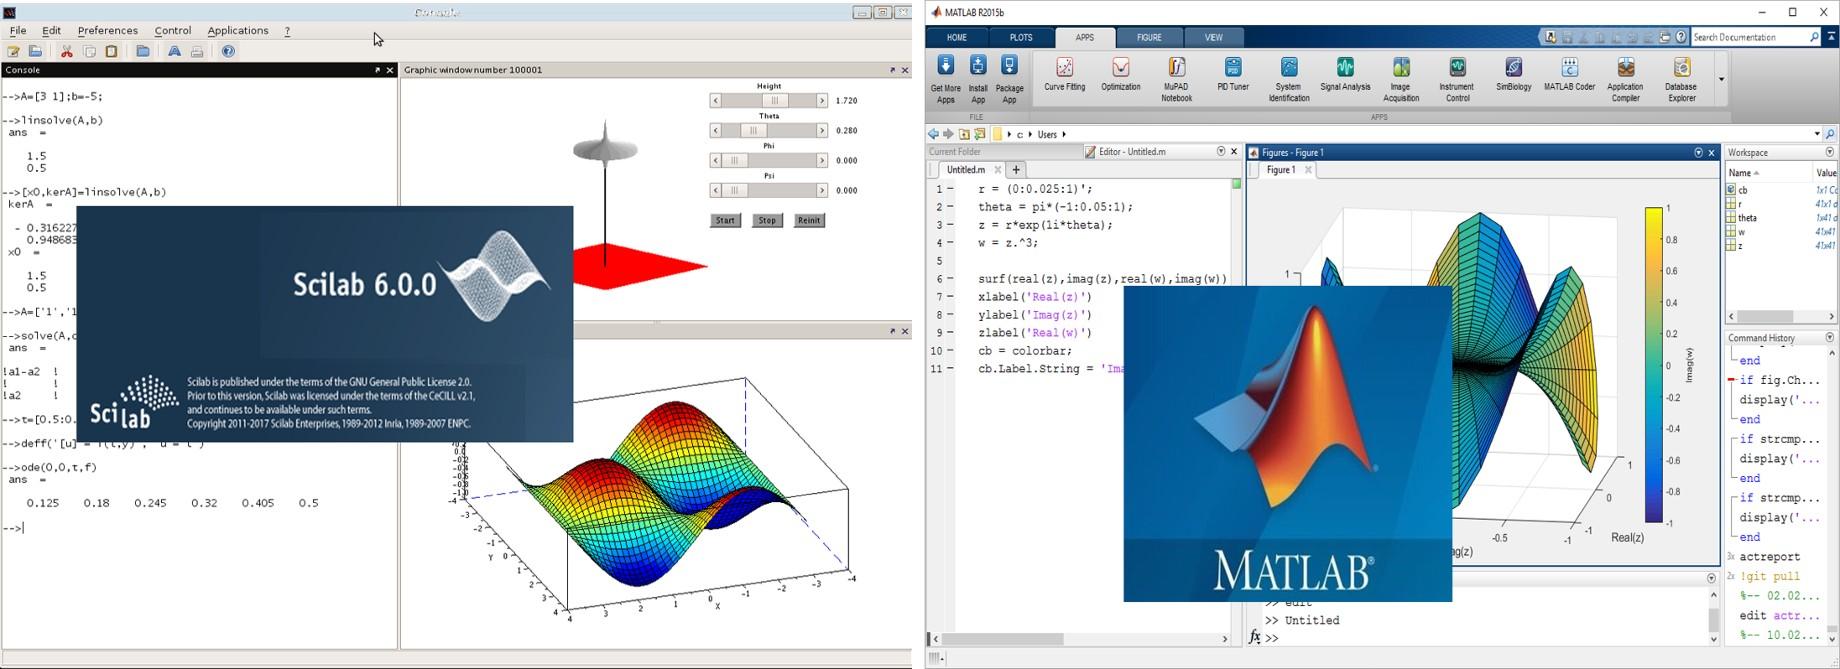Expand the MATLAB apps gallery dropdown arrow
This screenshot has height=669, width=1840.
point(1721,79)
